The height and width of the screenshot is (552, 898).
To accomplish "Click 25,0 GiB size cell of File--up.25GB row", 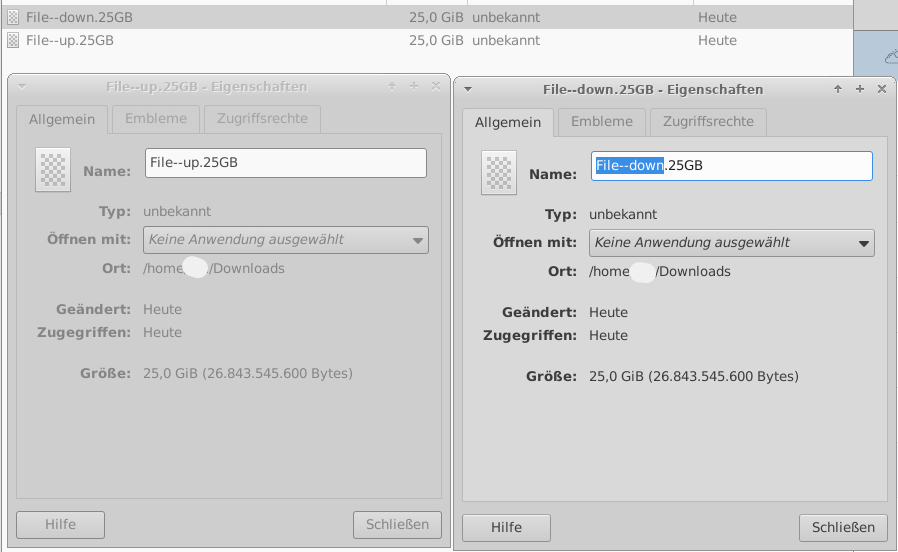I will [436, 41].
